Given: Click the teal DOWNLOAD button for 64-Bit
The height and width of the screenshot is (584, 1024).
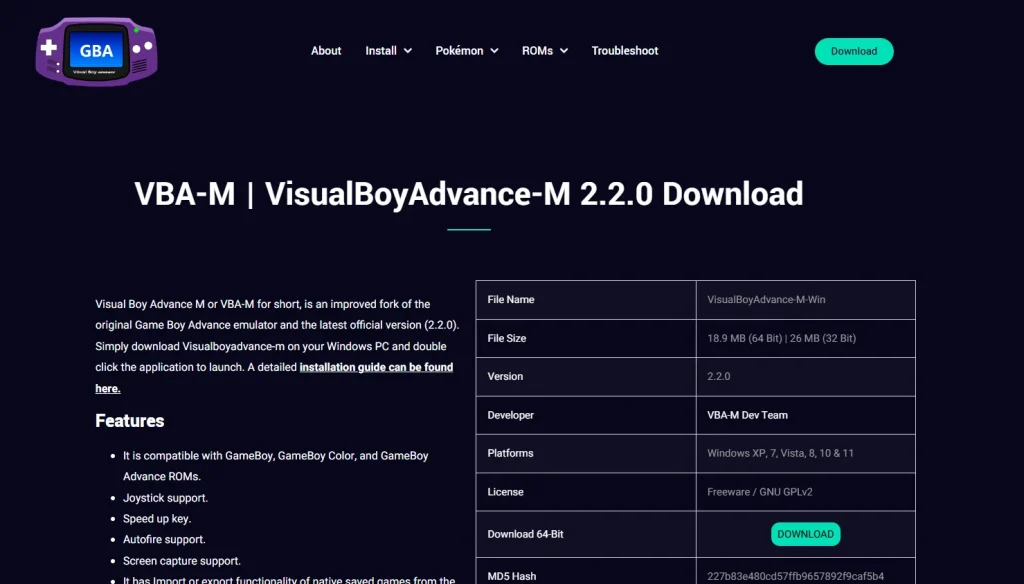Looking at the screenshot, I should [x=805, y=534].
